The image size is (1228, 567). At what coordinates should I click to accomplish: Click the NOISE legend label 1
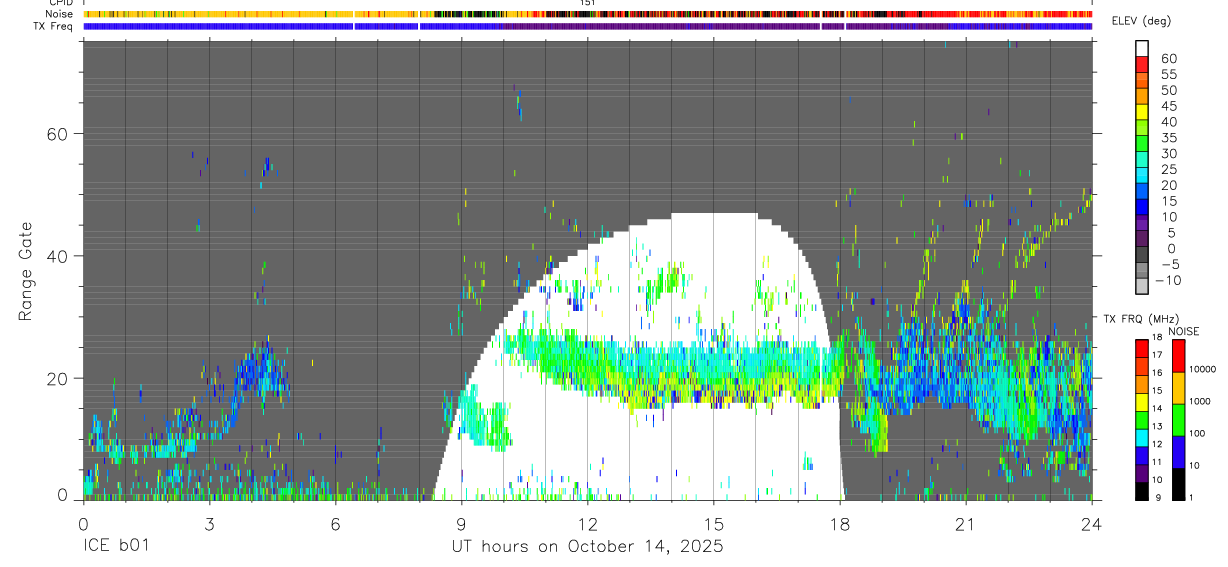click(x=1192, y=496)
